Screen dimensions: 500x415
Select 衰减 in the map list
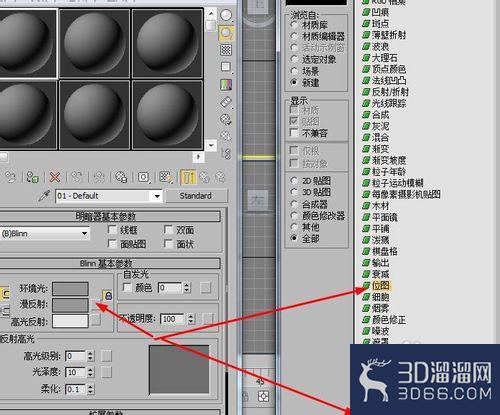(381, 274)
